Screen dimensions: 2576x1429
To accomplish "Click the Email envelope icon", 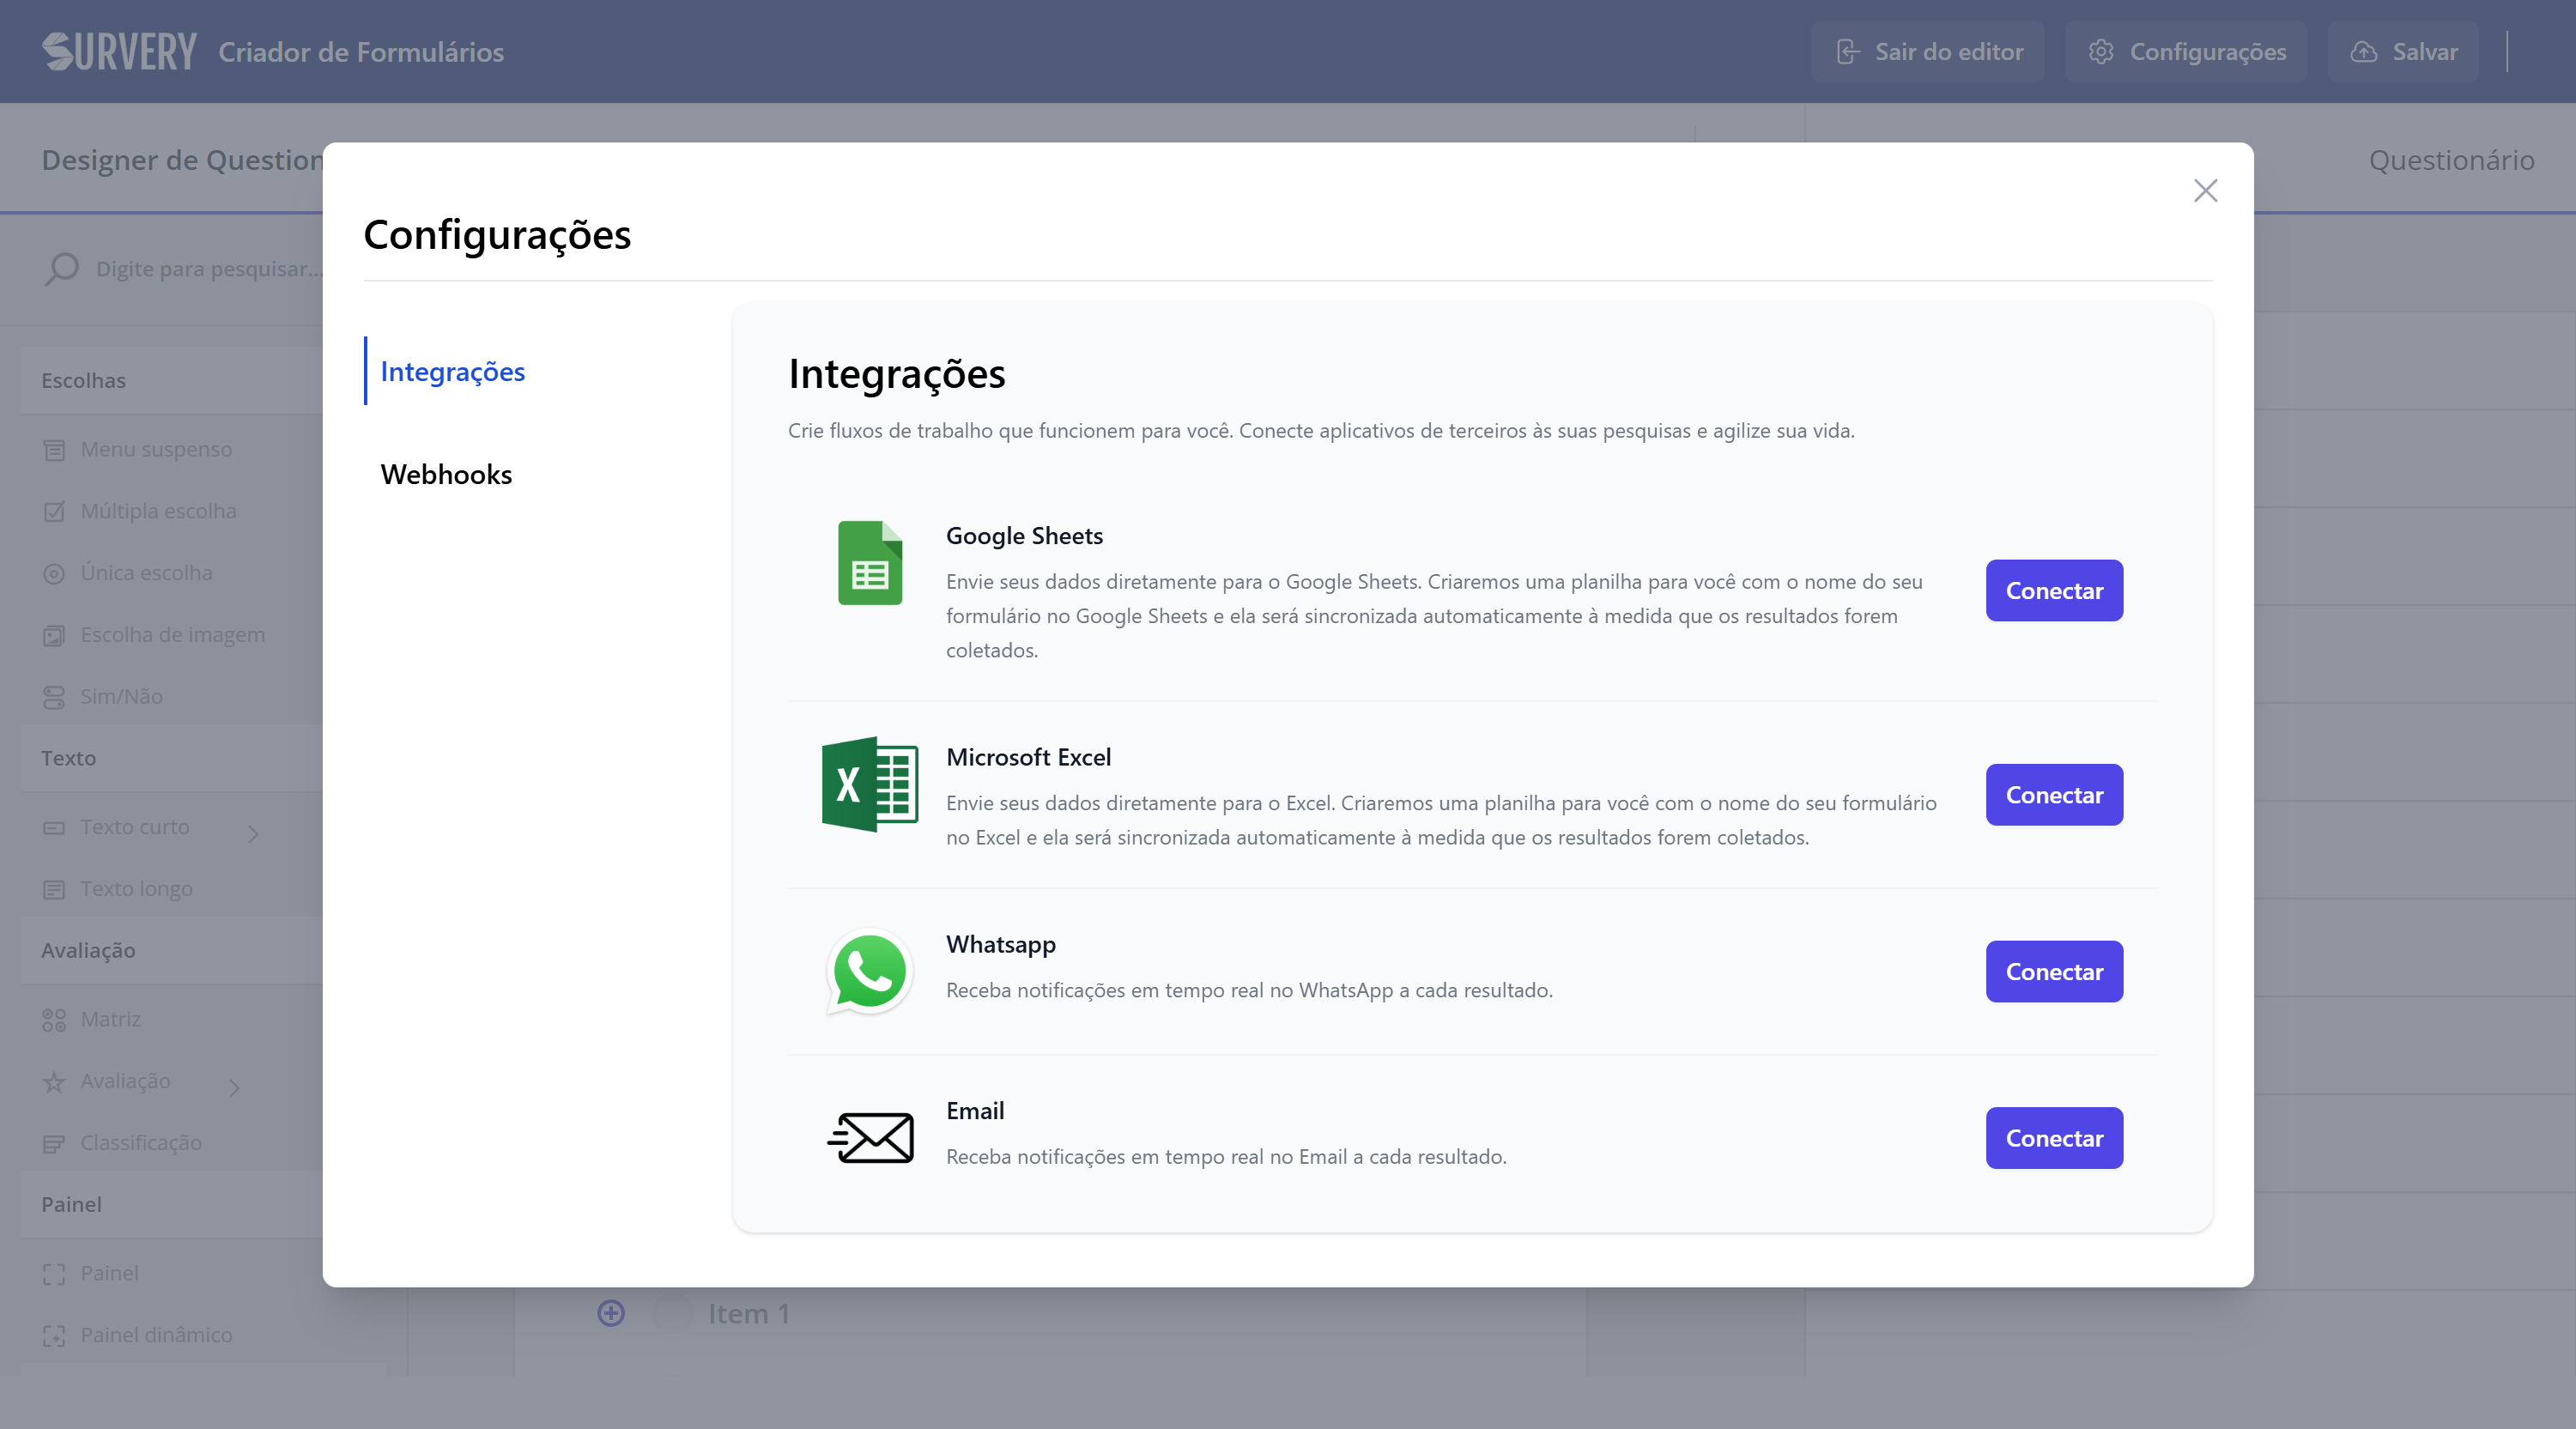I will coord(870,1138).
